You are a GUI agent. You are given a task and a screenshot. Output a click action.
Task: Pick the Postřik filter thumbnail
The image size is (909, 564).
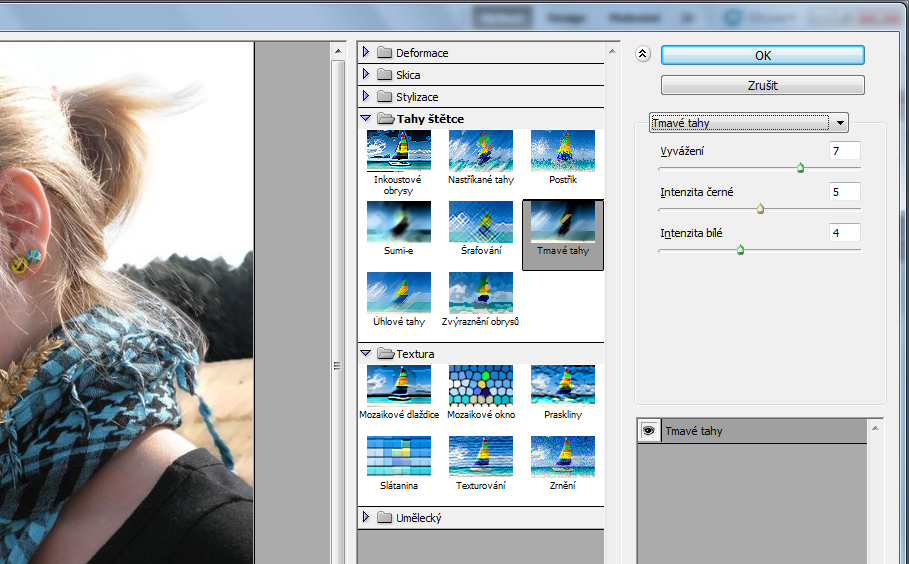click(x=562, y=151)
